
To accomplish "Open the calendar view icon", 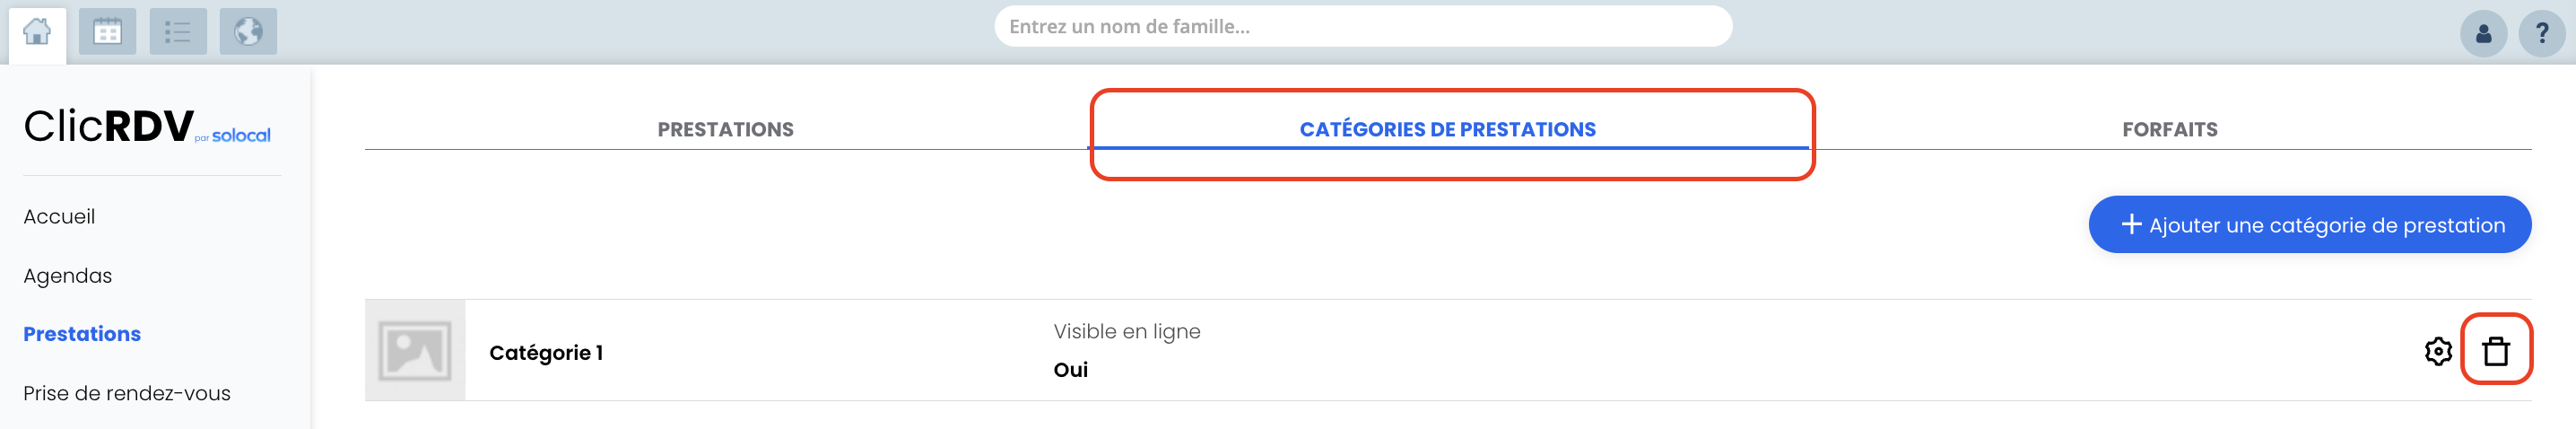I will [x=107, y=32].
